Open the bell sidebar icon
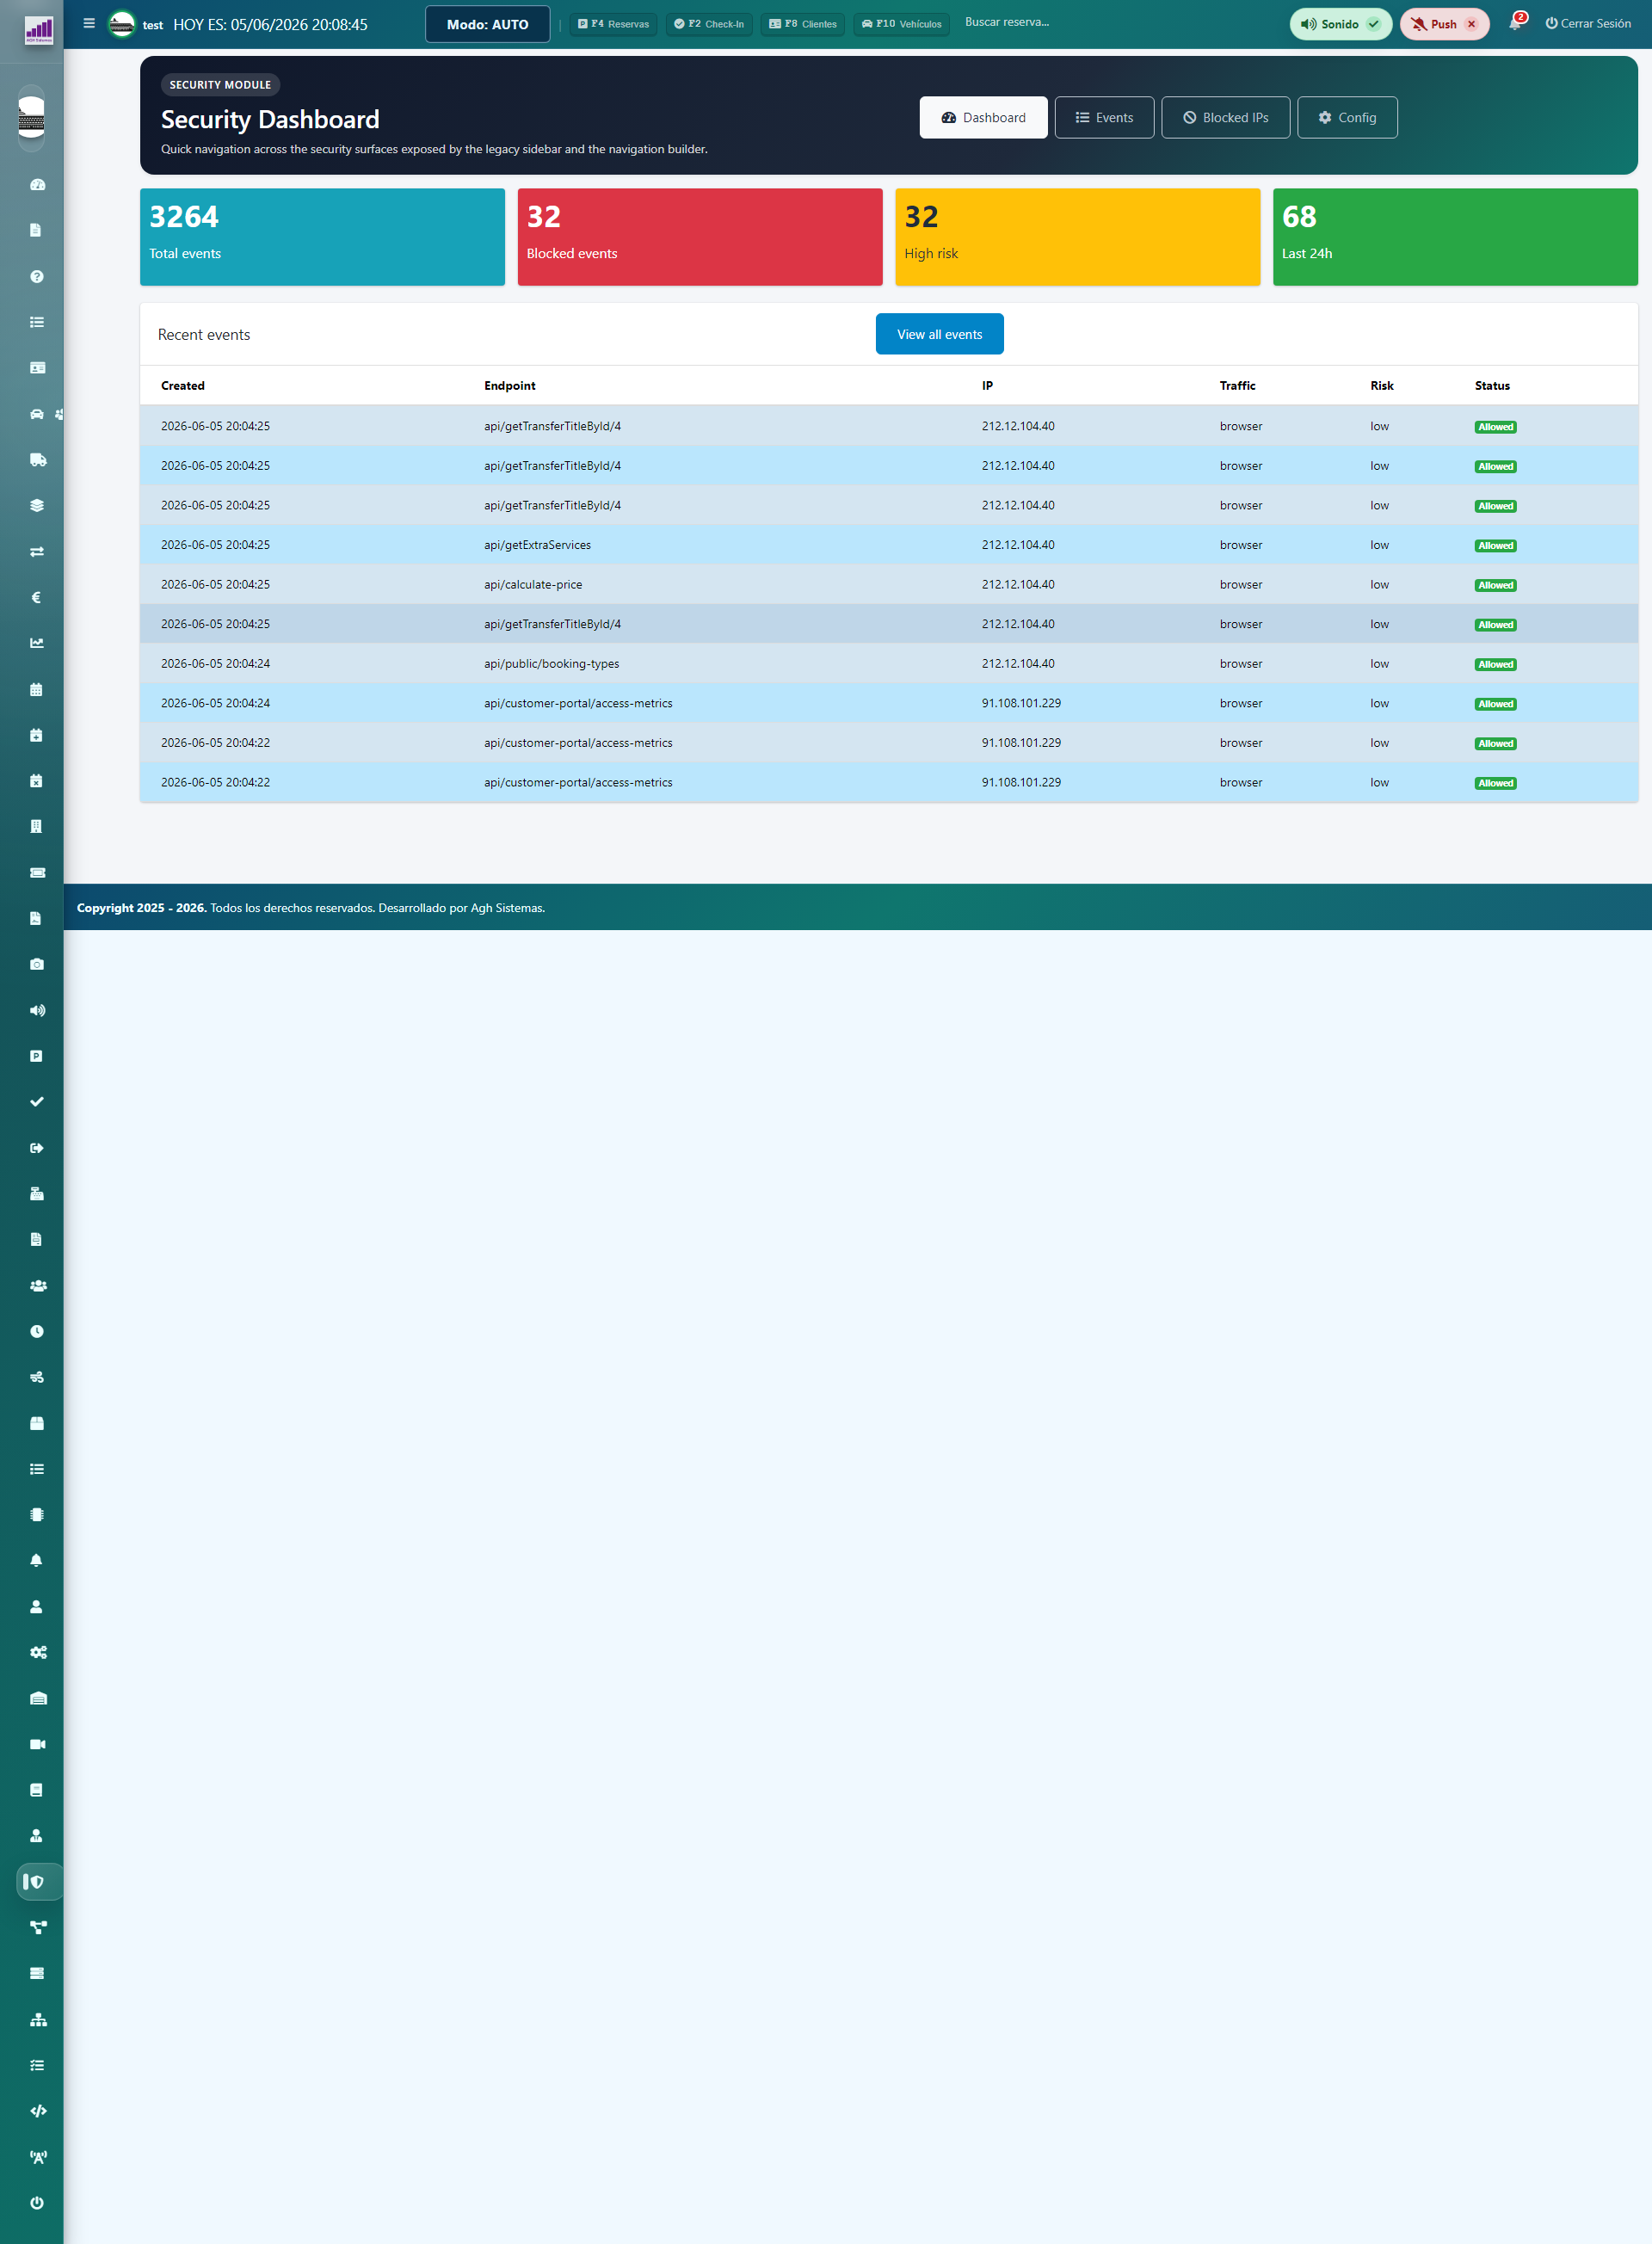This screenshot has width=1652, height=2244. tap(37, 1560)
